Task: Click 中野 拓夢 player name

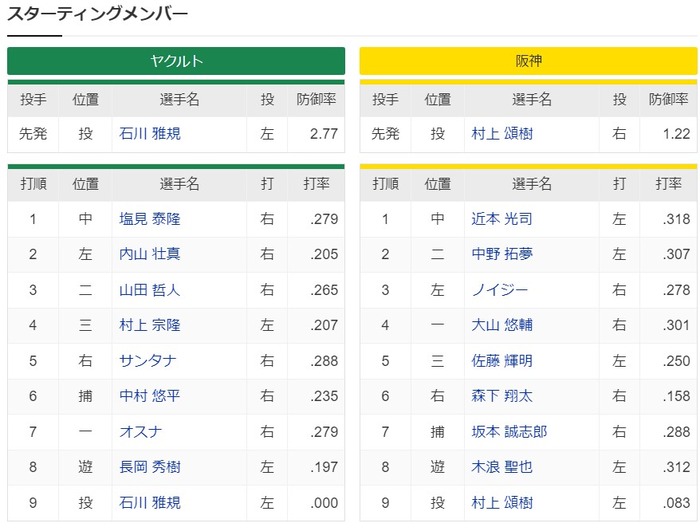Action: tap(501, 254)
